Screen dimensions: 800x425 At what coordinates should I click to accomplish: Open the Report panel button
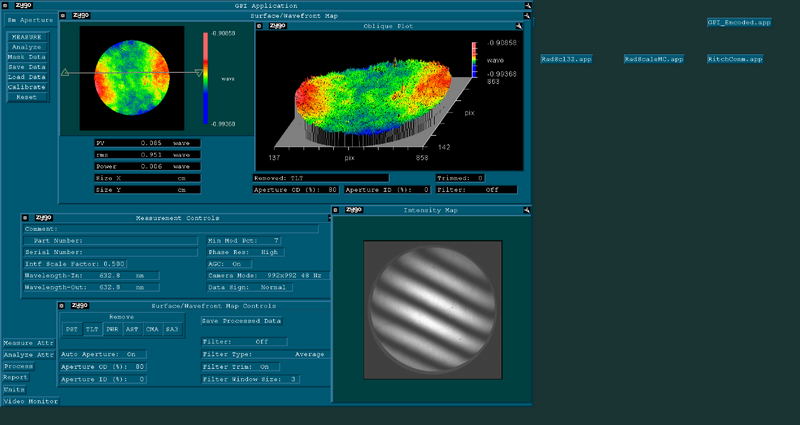16,378
